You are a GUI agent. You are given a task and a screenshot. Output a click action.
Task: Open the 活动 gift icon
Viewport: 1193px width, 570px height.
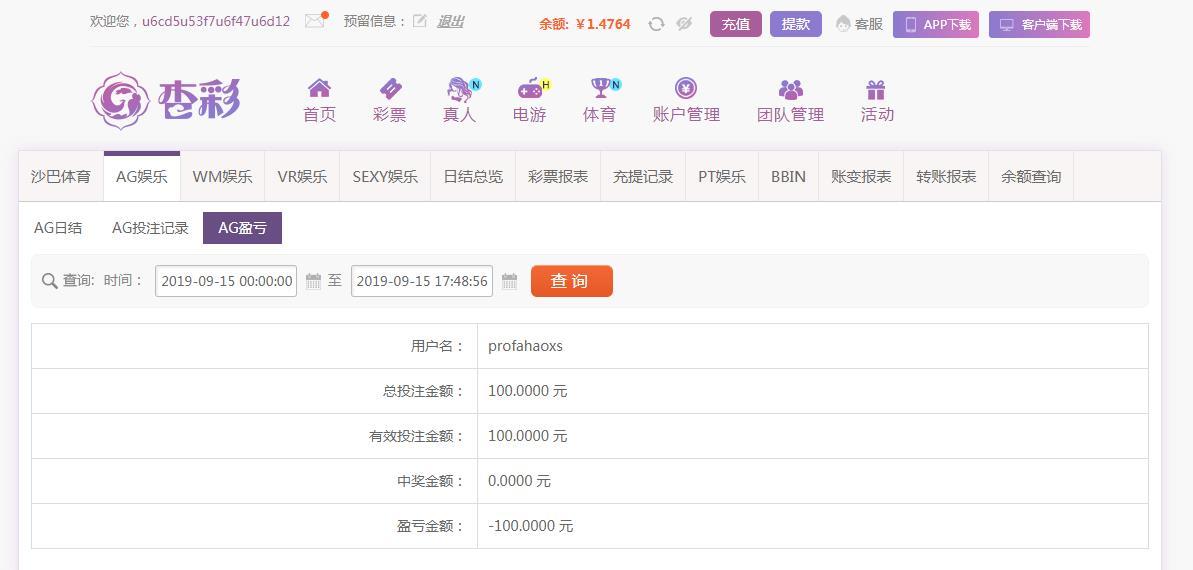pos(876,89)
